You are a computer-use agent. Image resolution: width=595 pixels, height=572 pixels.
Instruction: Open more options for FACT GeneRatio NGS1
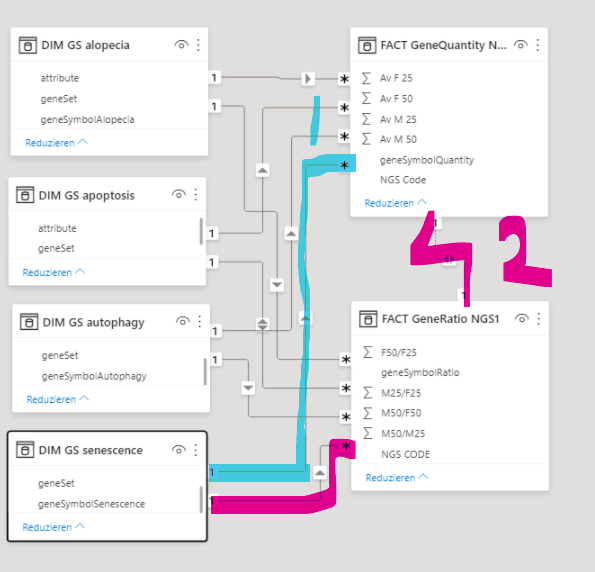tap(539, 318)
